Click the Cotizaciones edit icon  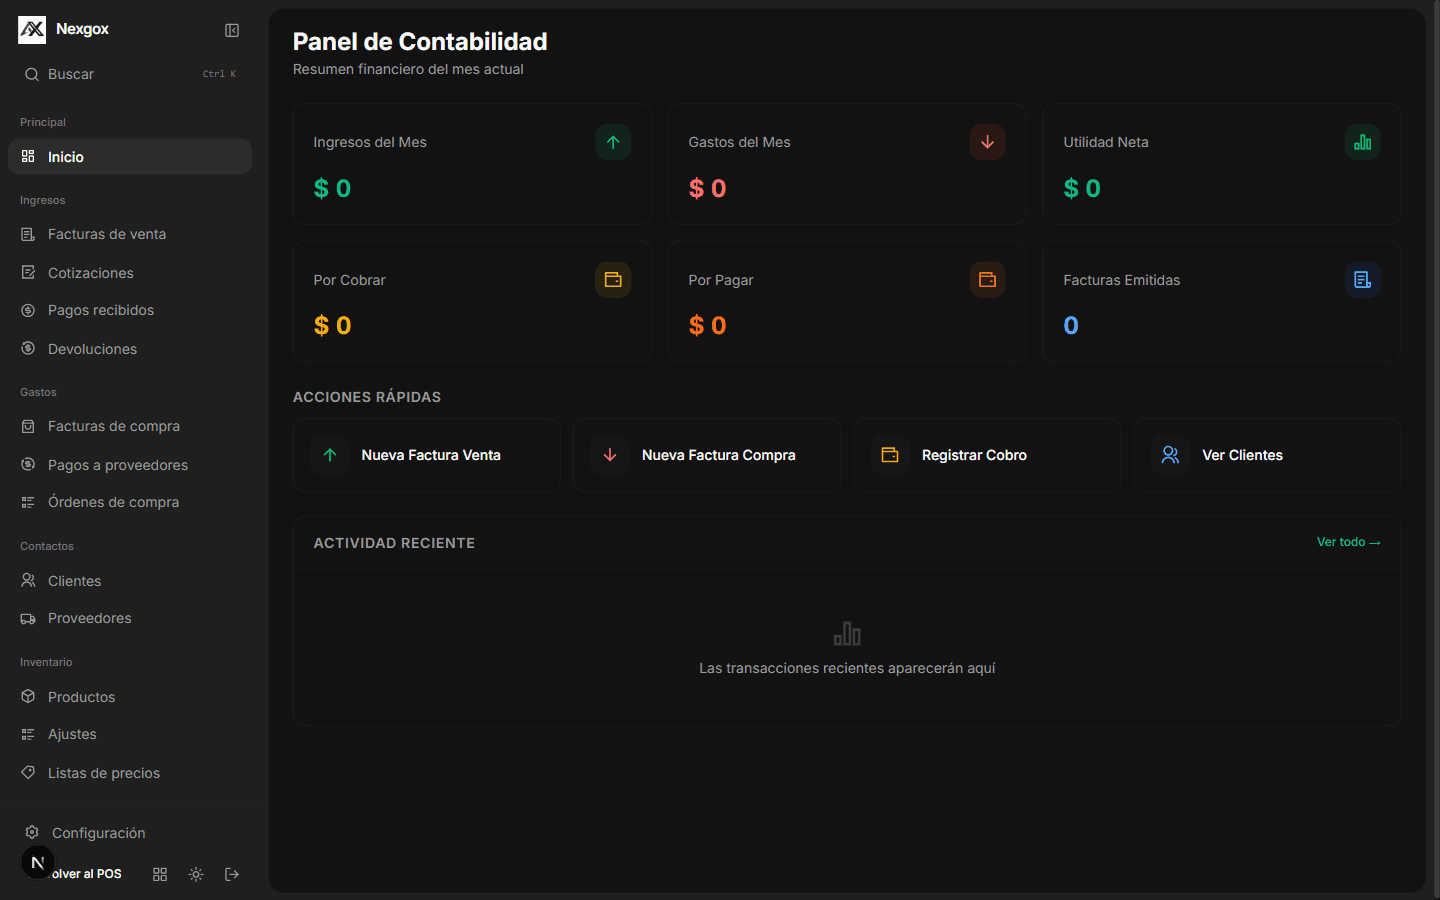(x=28, y=272)
